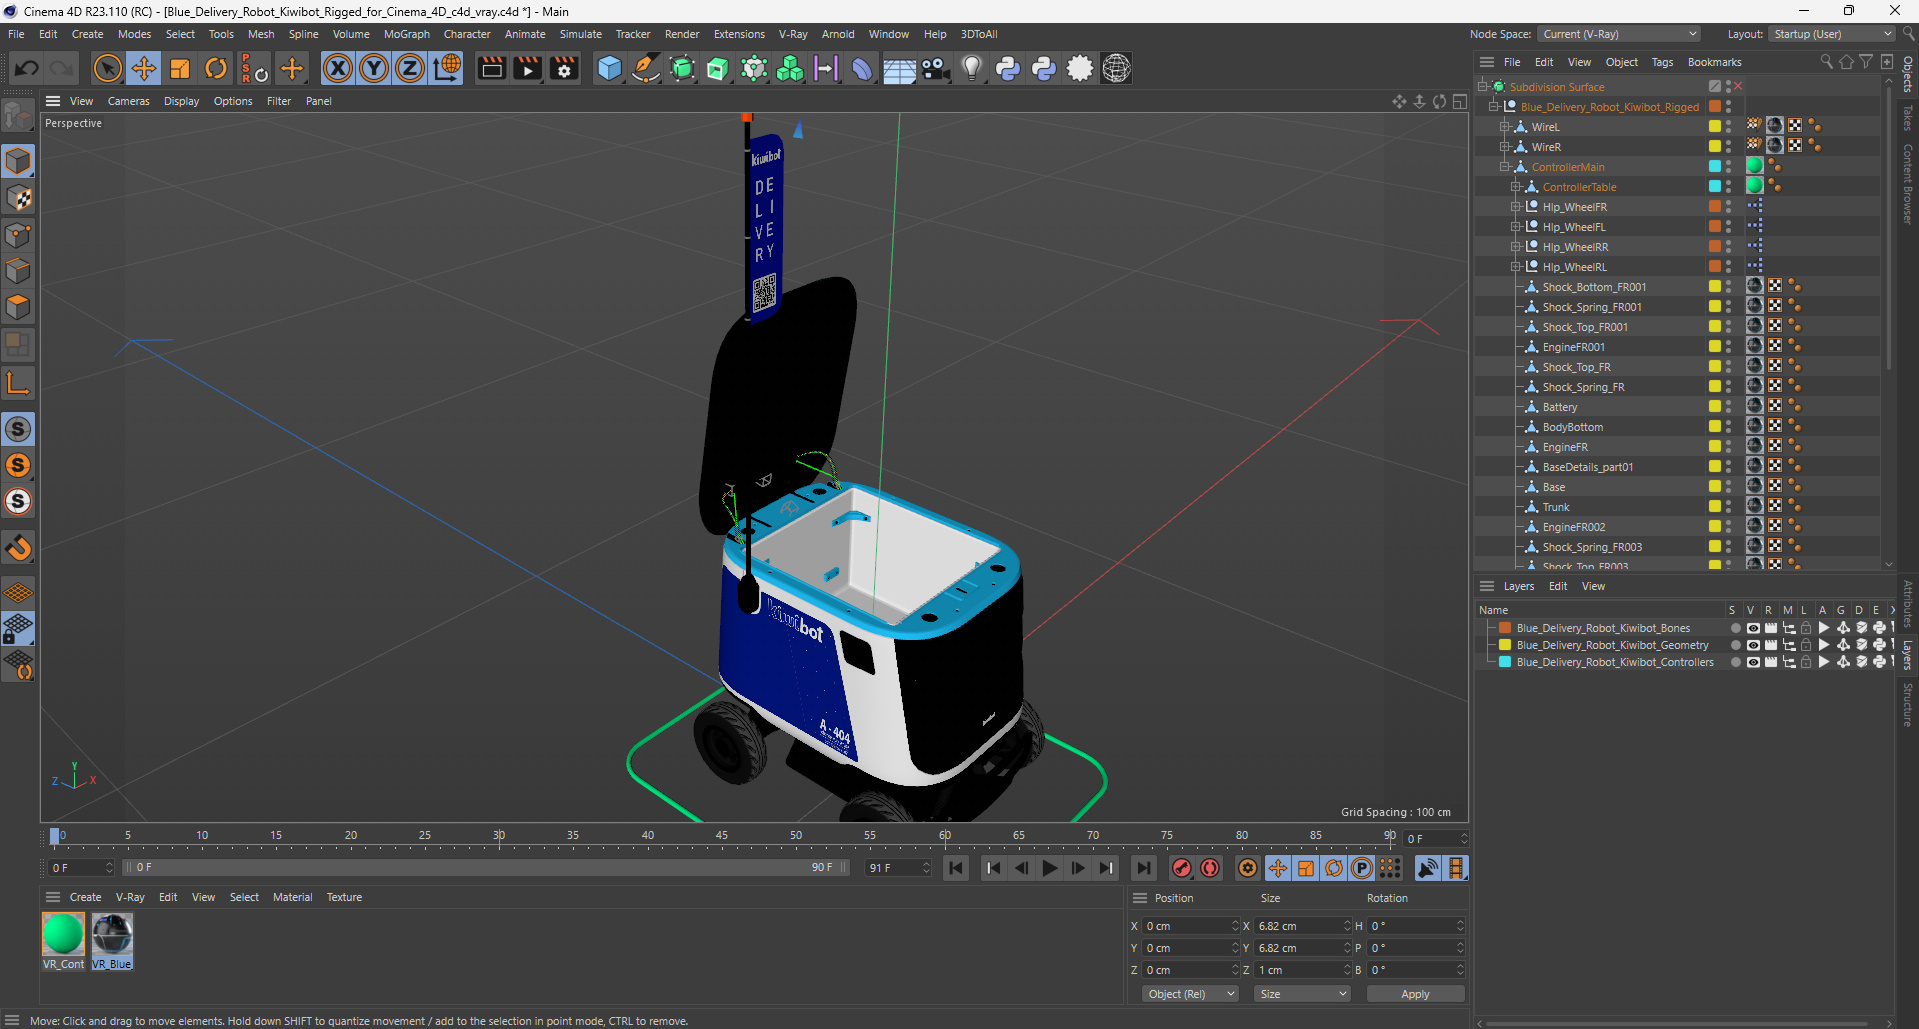
Task: Click the Undo arrow in the toolbar
Action: [27, 68]
